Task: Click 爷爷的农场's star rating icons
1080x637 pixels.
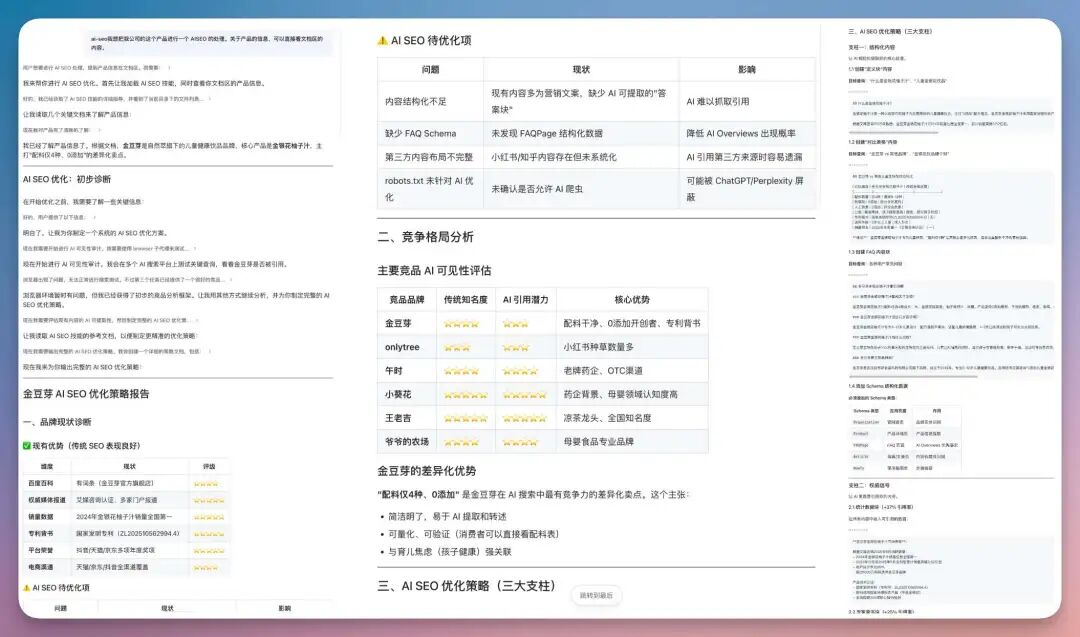Action: [460, 441]
